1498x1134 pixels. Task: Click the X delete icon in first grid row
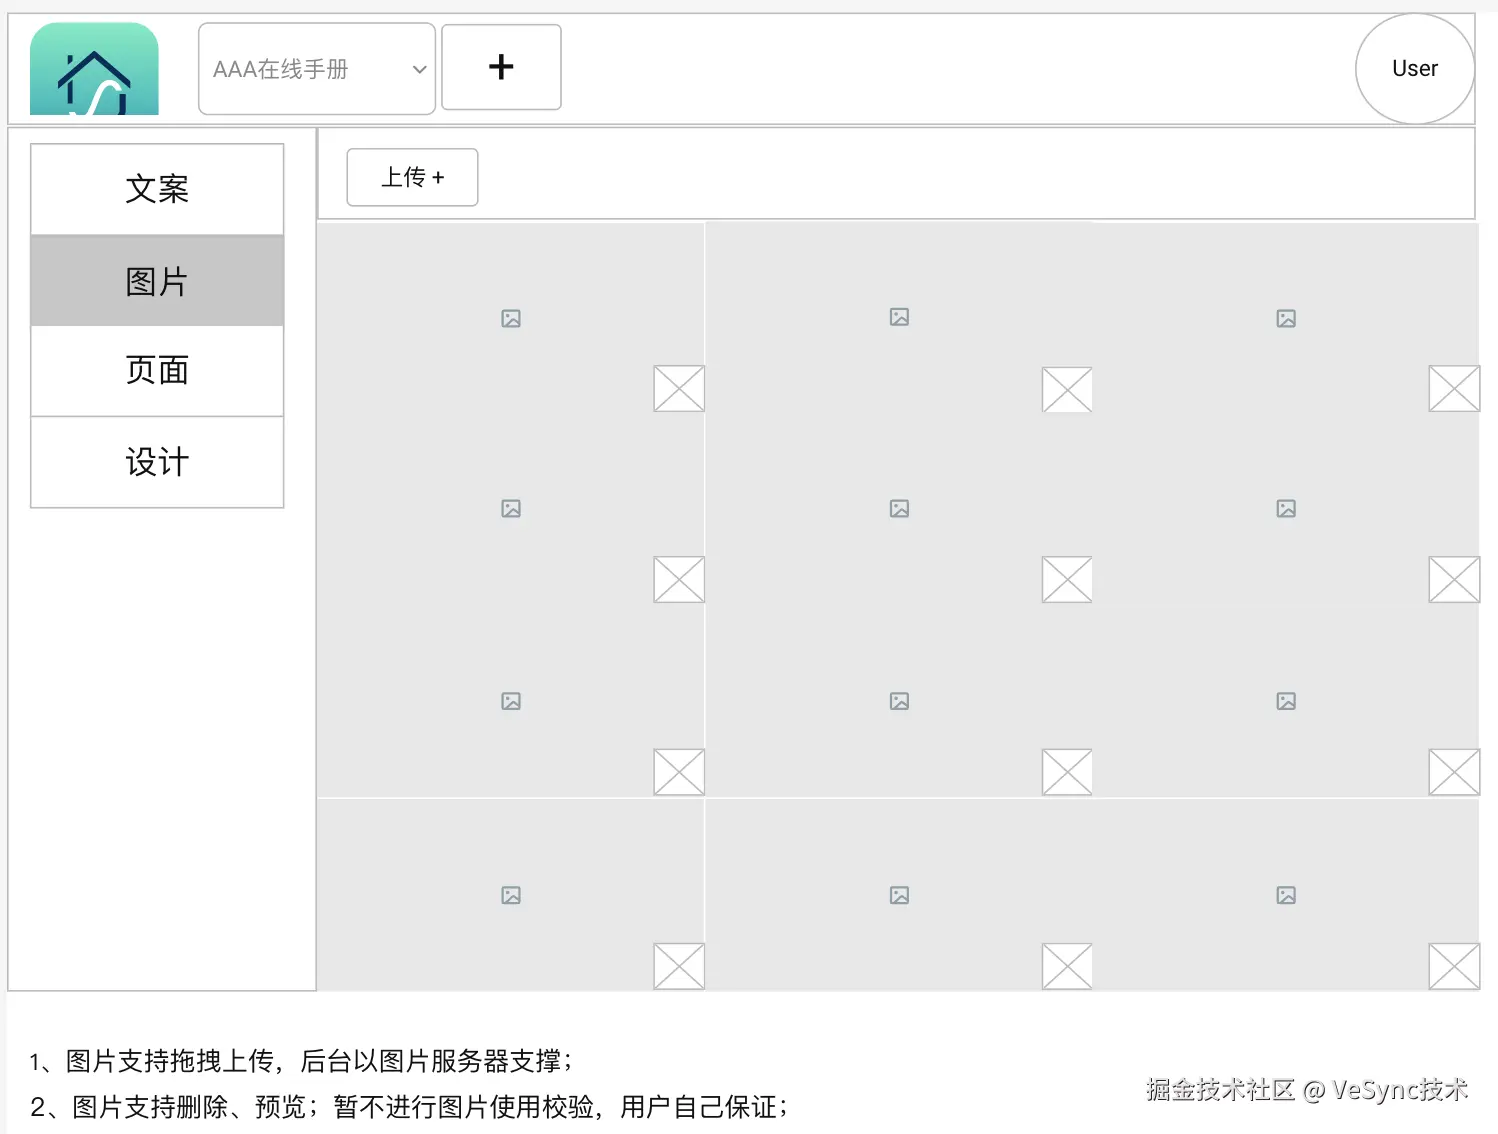point(678,388)
